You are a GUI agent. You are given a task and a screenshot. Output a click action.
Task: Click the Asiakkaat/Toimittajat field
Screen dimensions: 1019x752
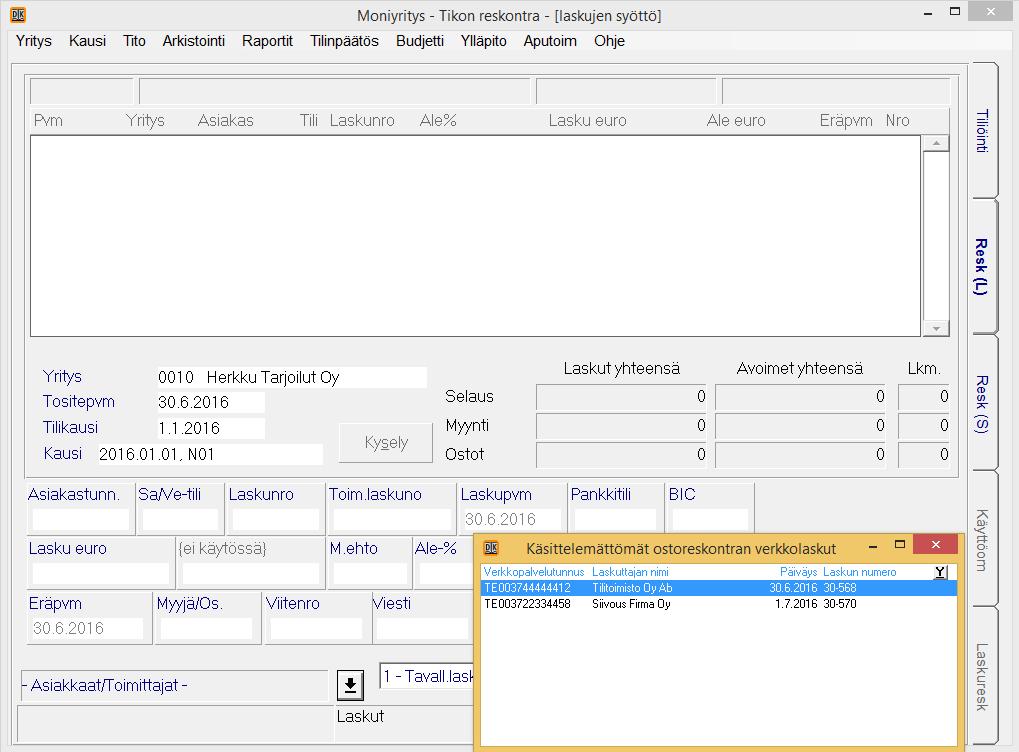[x=174, y=686]
